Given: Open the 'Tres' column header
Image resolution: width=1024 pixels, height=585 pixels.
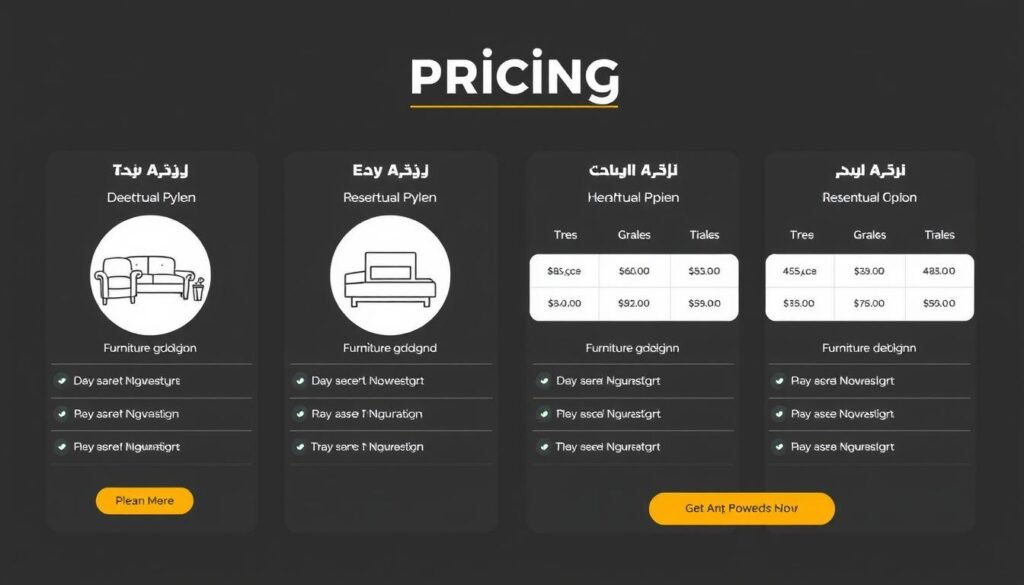Looking at the screenshot, I should point(565,235).
